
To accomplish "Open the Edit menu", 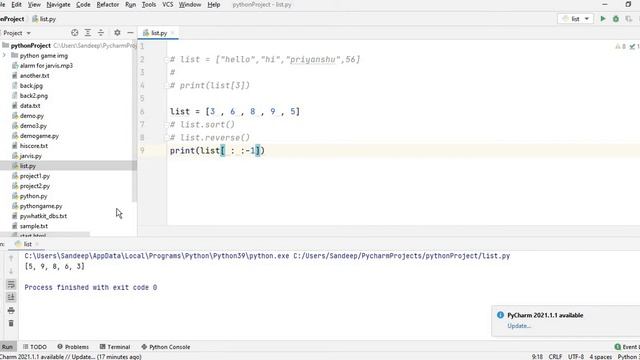I will (x=16, y=4).
